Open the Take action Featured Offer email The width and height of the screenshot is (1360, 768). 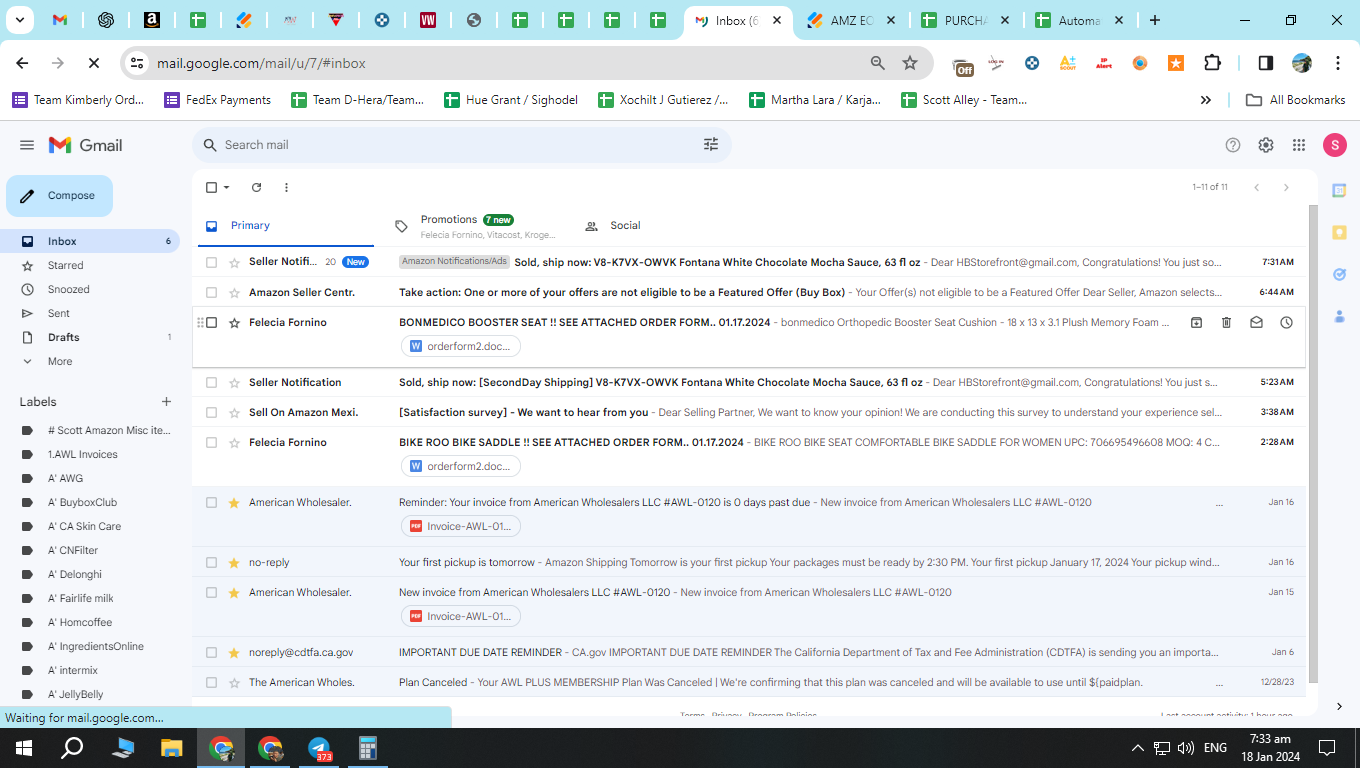point(749,292)
